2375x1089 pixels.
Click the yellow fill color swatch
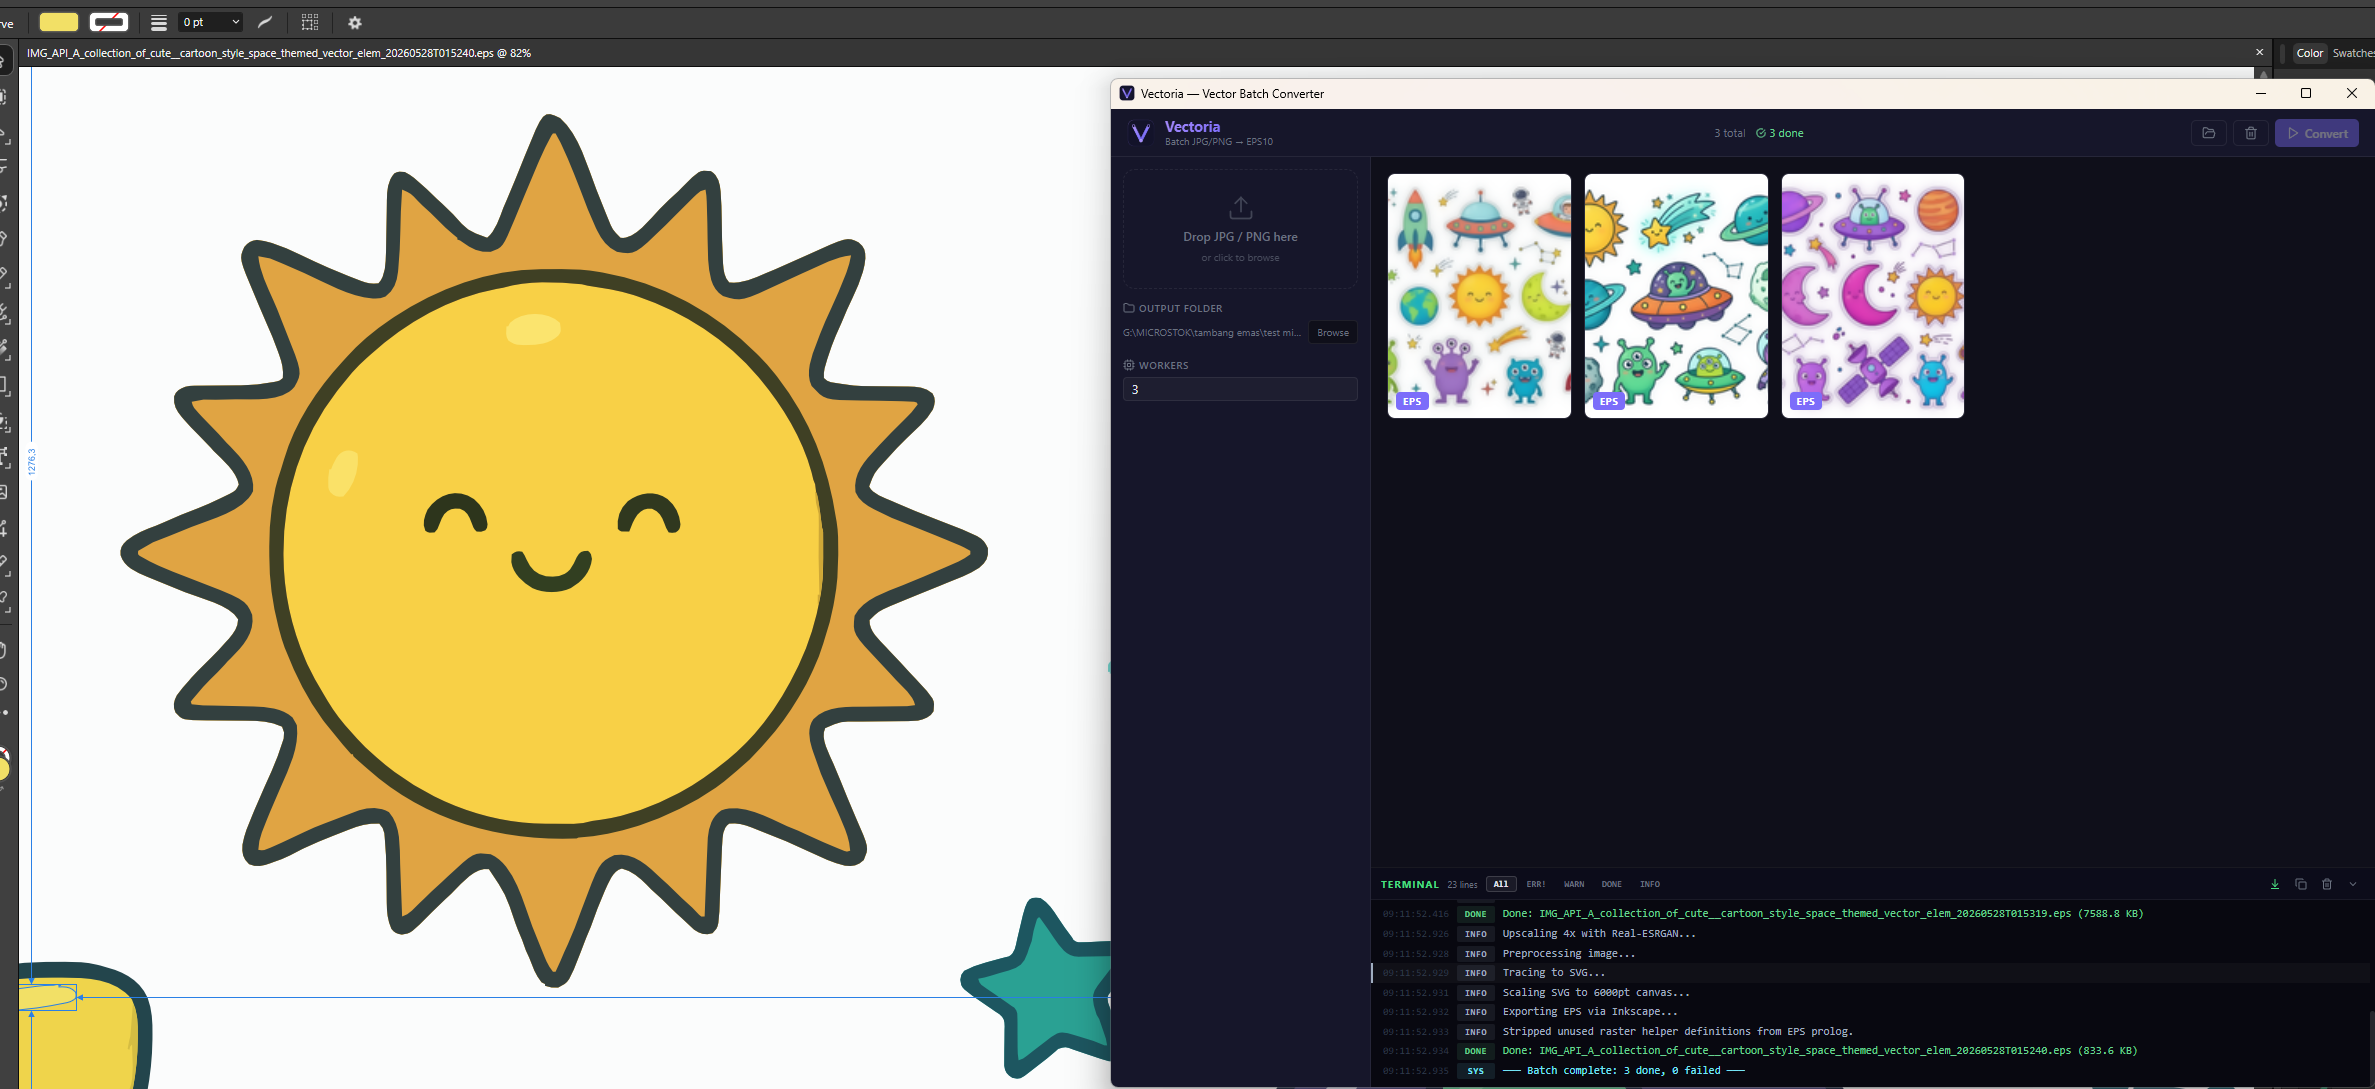tap(59, 22)
